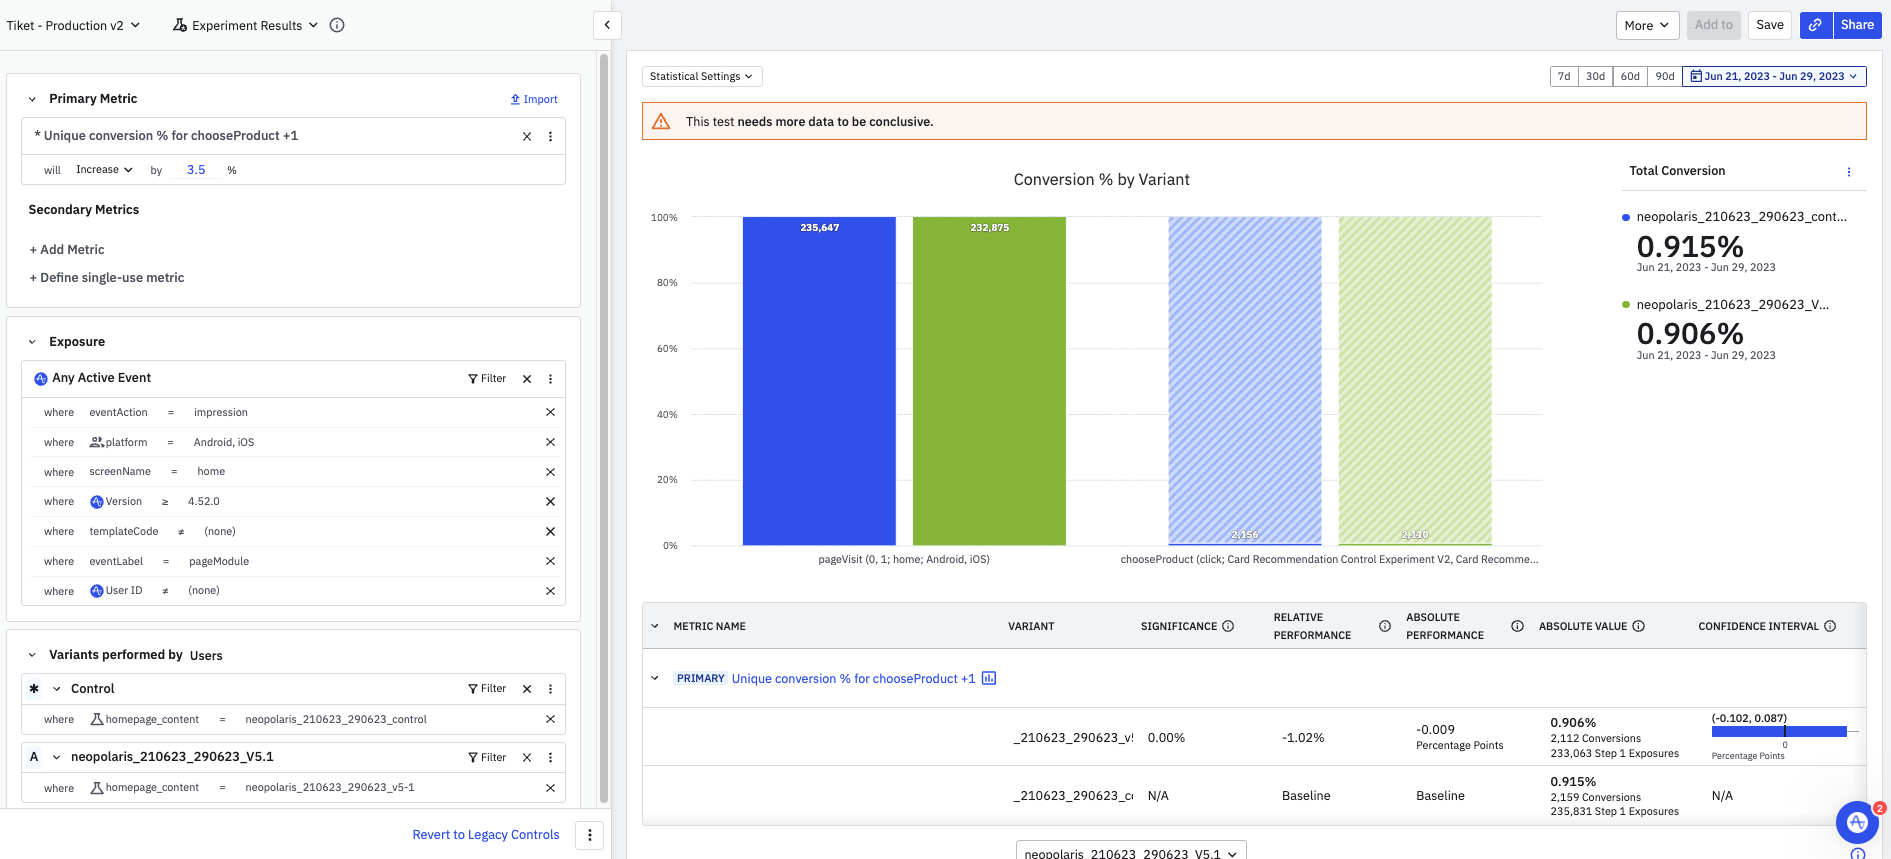Click Revert to Legacy Controls link

(x=486, y=835)
